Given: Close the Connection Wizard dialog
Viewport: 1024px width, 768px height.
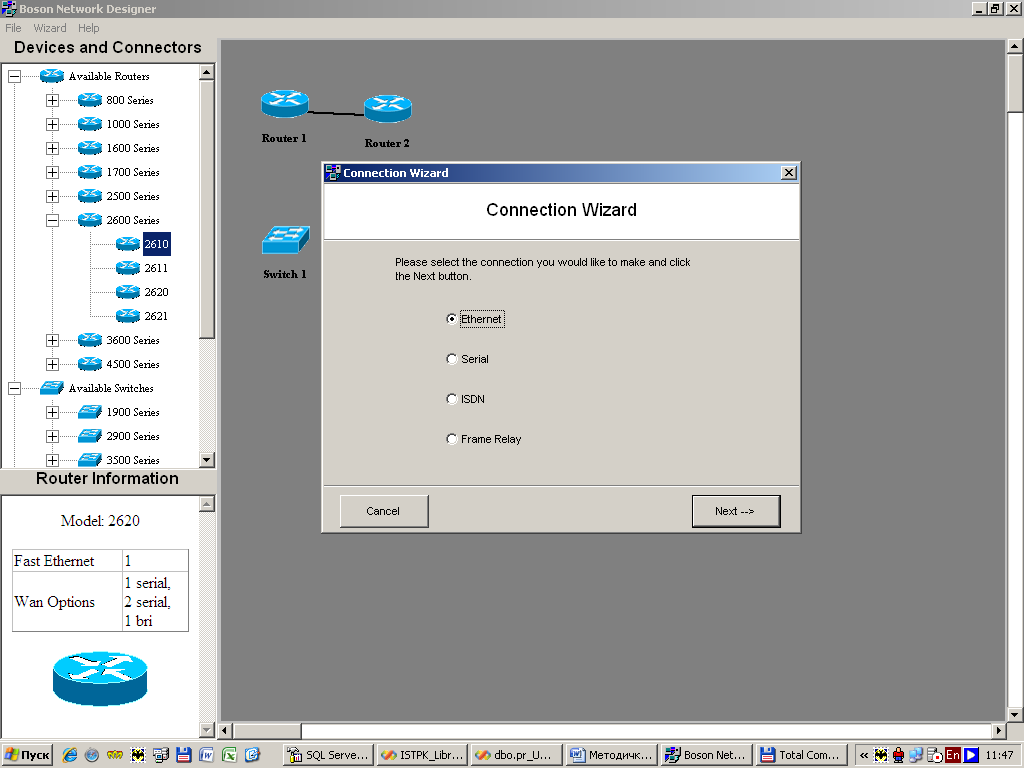Looking at the screenshot, I should pyautogui.click(x=789, y=173).
